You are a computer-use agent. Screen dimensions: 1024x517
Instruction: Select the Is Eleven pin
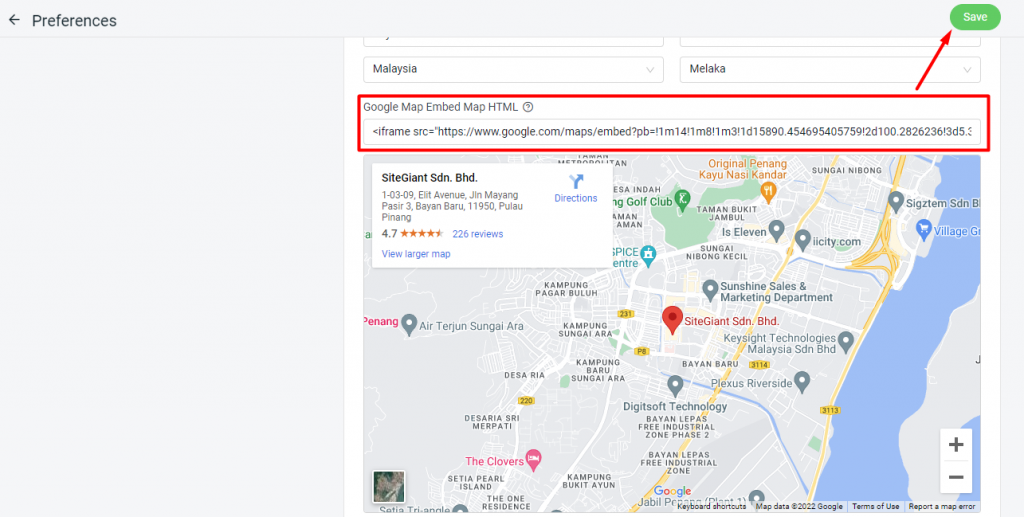pyautogui.click(x=776, y=230)
